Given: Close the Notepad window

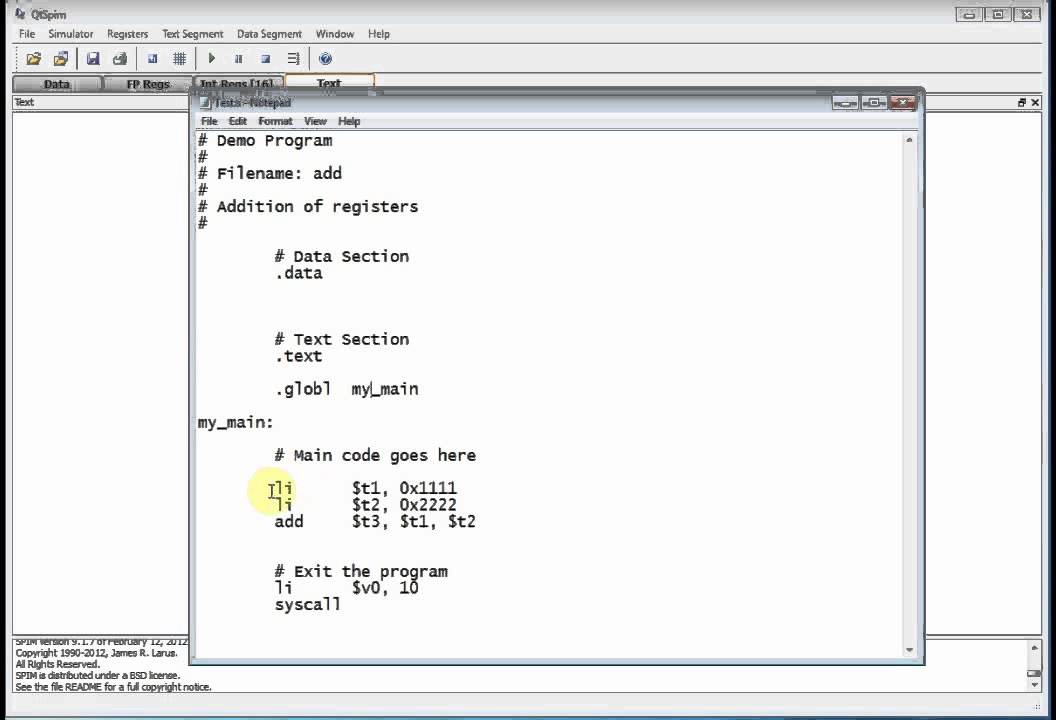Looking at the screenshot, I should click(x=902, y=102).
